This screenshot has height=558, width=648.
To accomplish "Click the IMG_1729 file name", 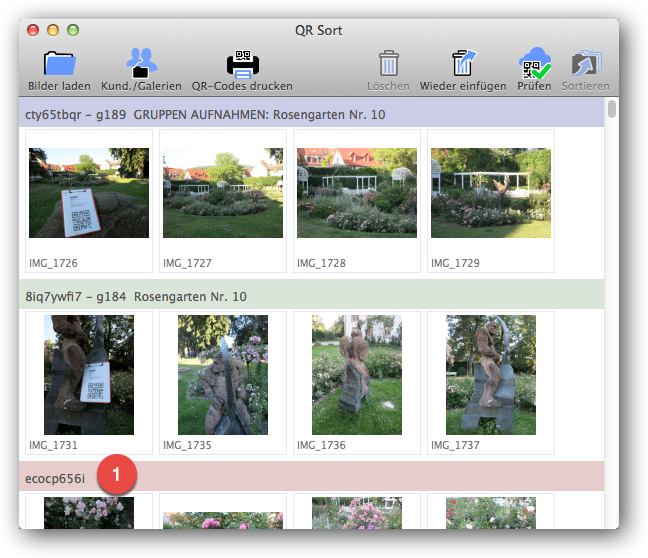I will pos(455,263).
